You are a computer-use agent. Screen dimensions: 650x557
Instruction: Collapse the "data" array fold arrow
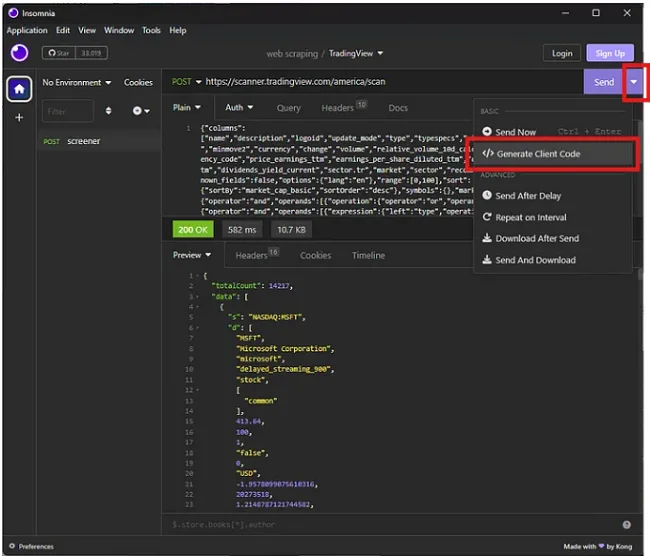coord(197,297)
